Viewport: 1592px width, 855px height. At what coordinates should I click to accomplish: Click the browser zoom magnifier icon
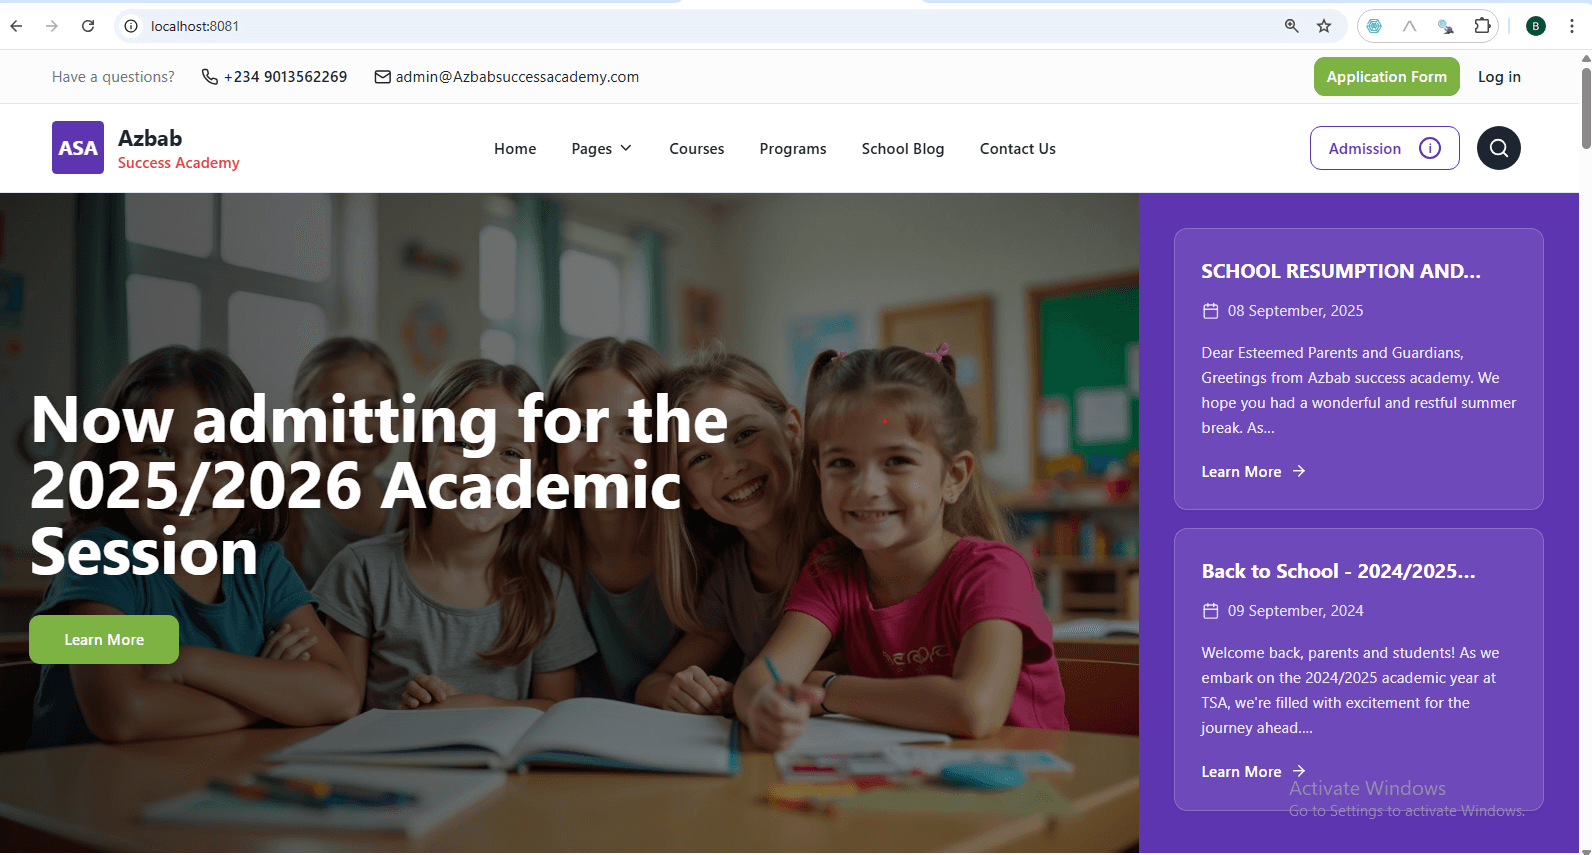1291,26
